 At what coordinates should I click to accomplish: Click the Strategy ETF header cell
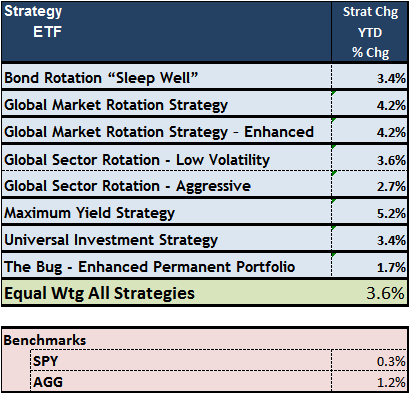pyautogui.click(x=167, y=32)
